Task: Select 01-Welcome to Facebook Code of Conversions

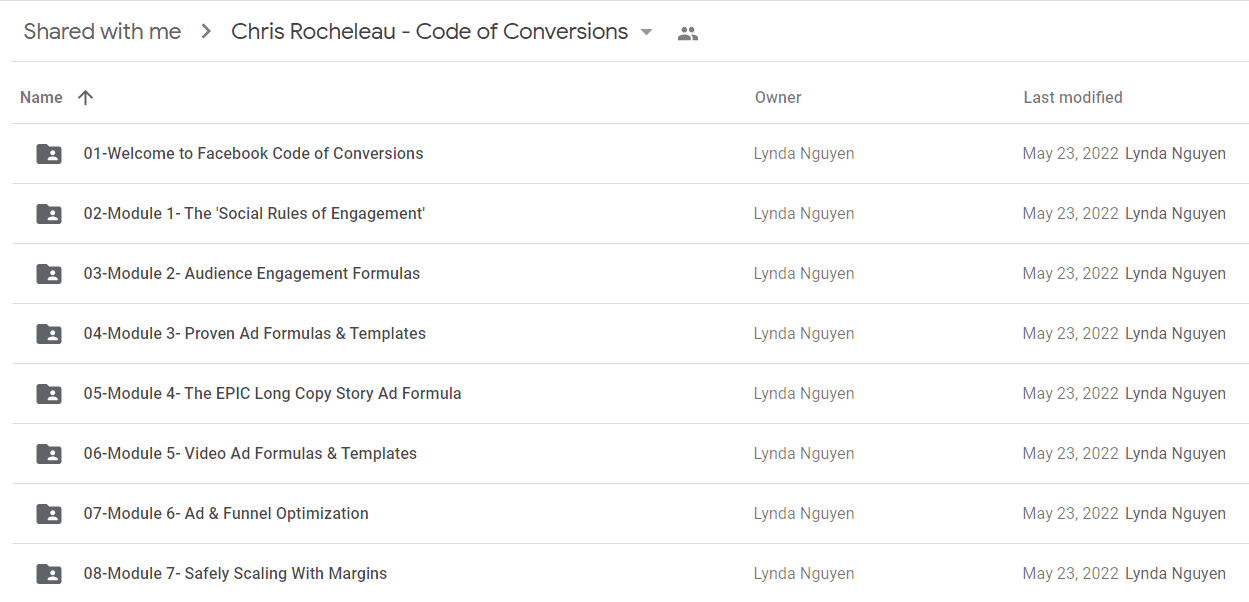Action: point(253,153)
